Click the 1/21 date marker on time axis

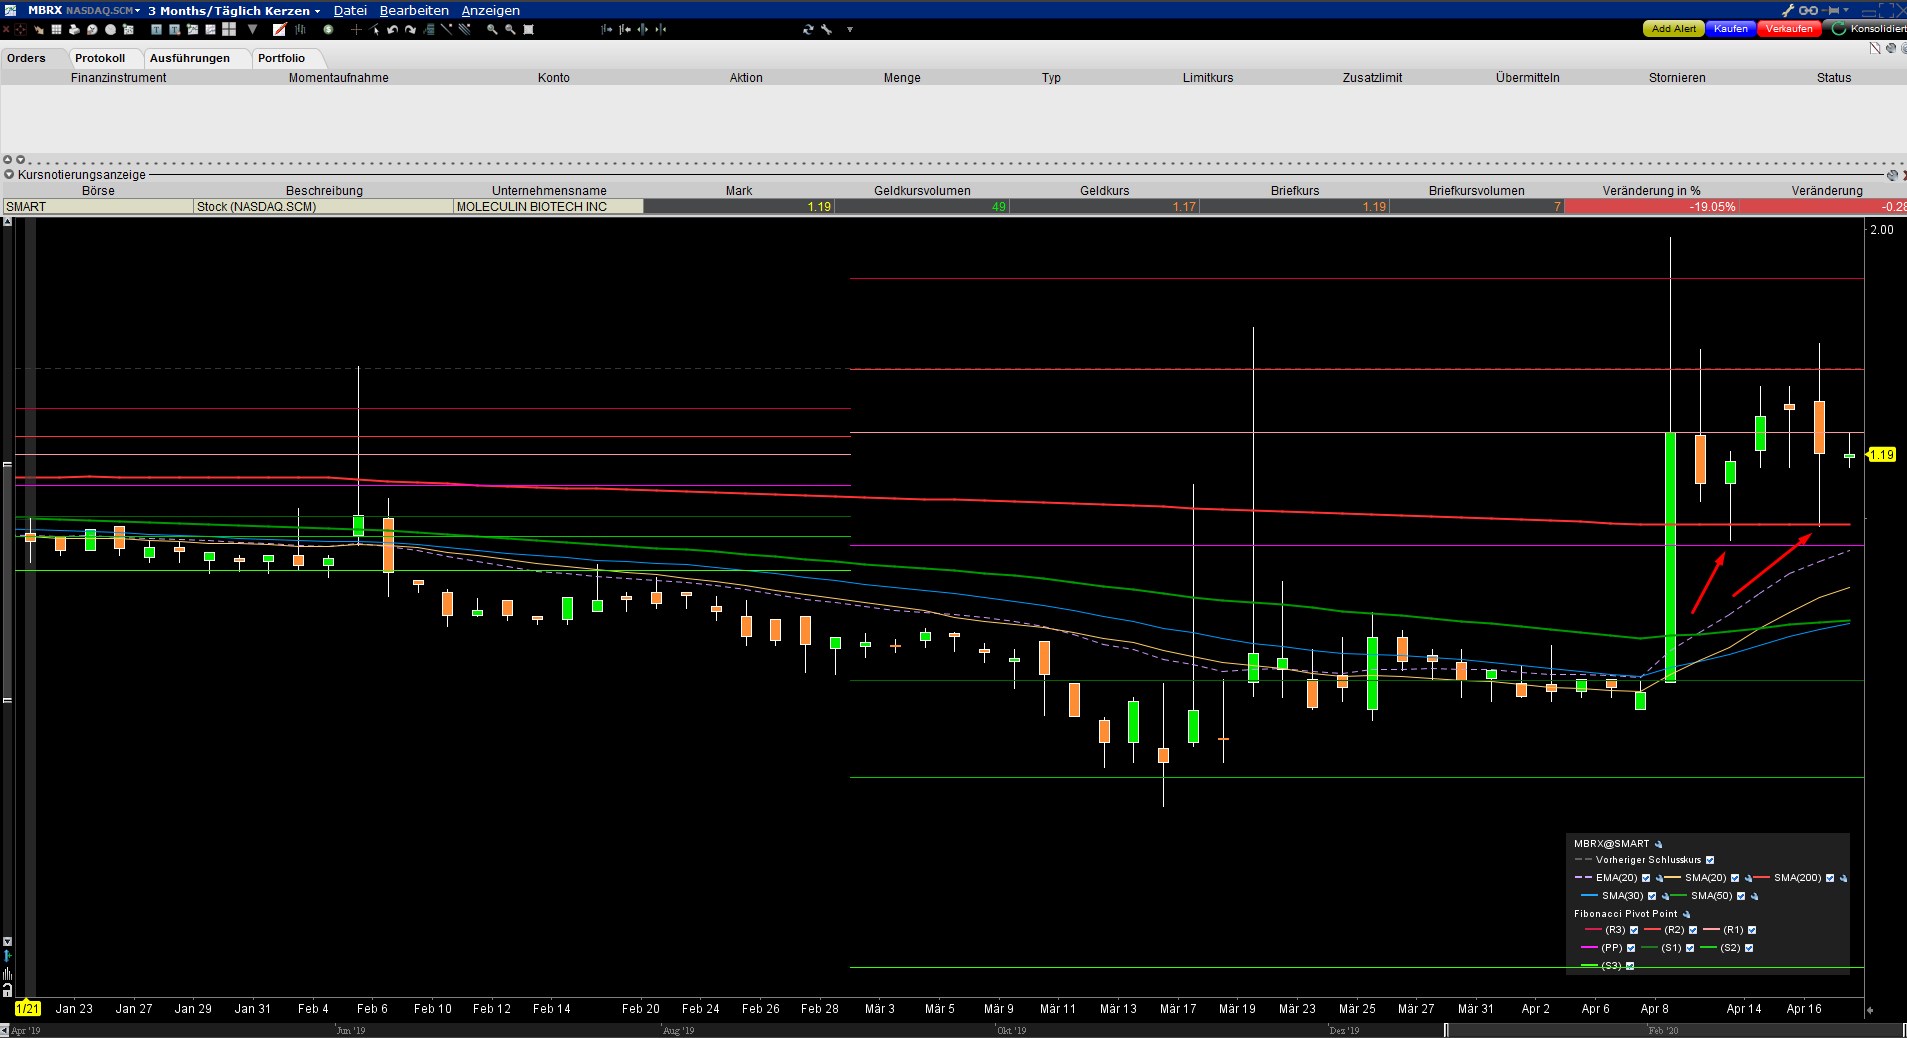pos(28,1008)
